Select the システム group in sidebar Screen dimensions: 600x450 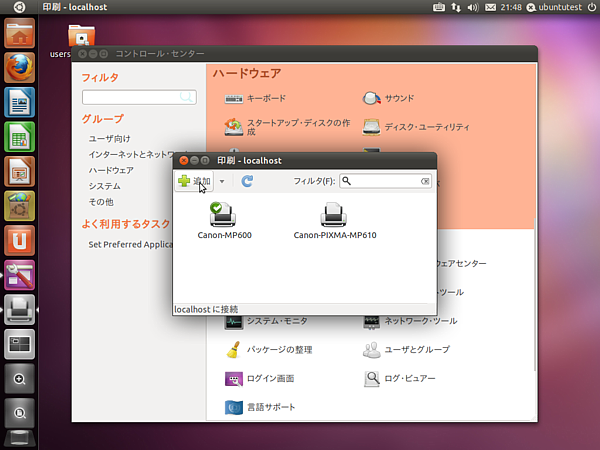(x=104, y=186)
